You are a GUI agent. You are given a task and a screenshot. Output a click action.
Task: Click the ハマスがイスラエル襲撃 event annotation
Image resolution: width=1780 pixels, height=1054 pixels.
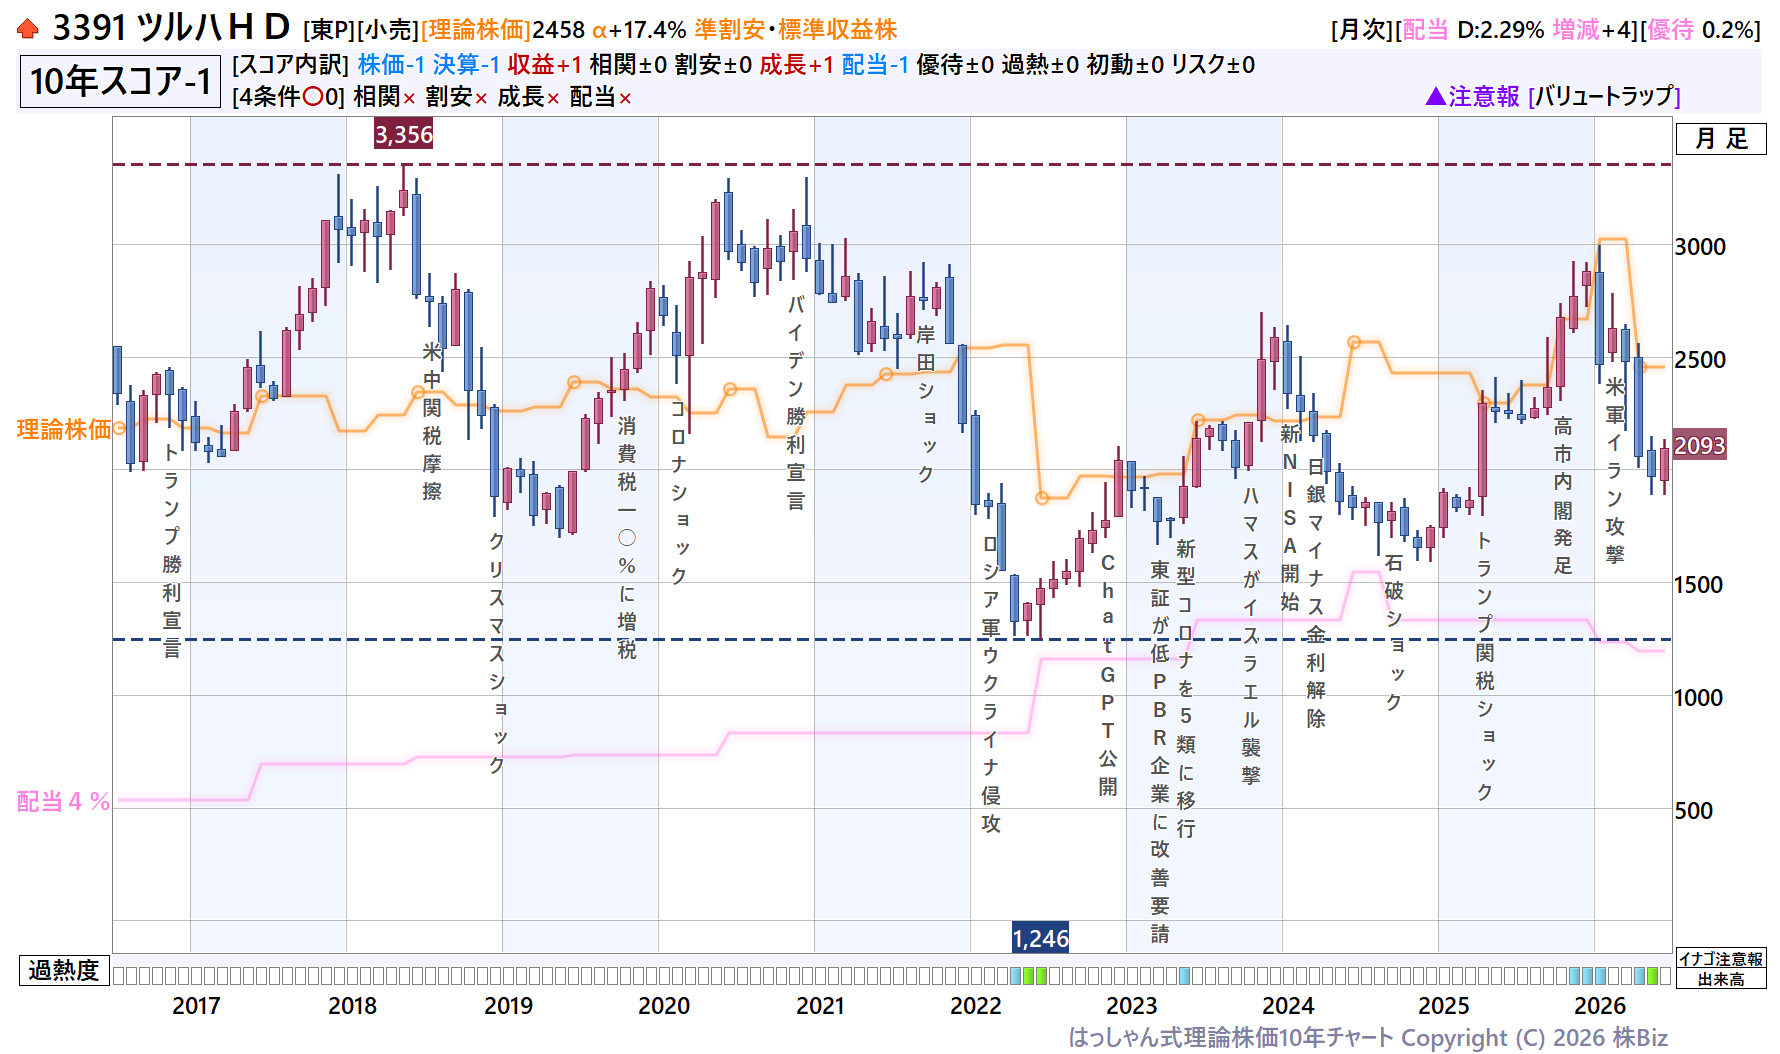click(1251, 635)
